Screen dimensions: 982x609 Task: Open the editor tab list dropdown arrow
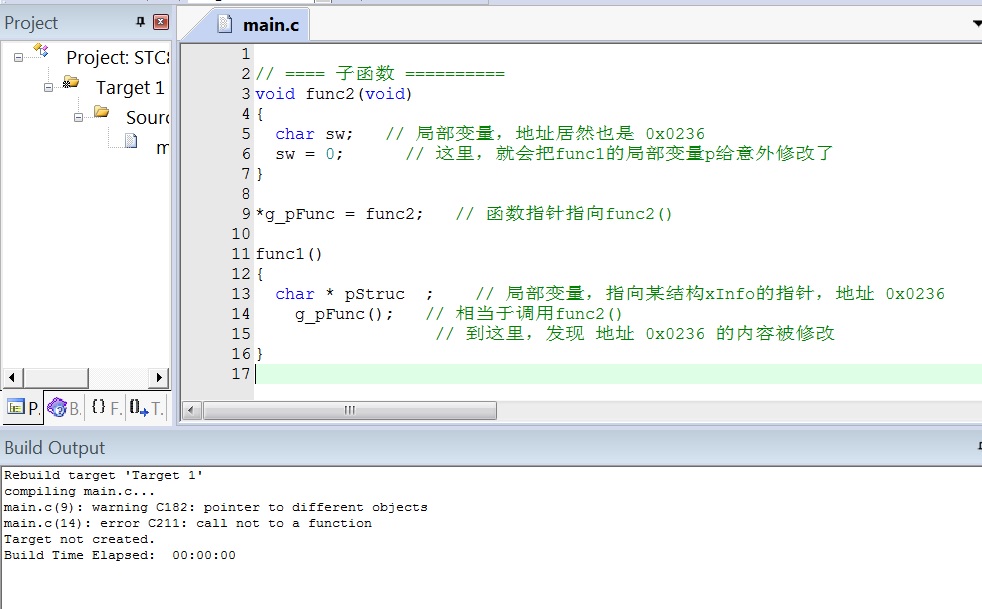click(x=976, y=23)
